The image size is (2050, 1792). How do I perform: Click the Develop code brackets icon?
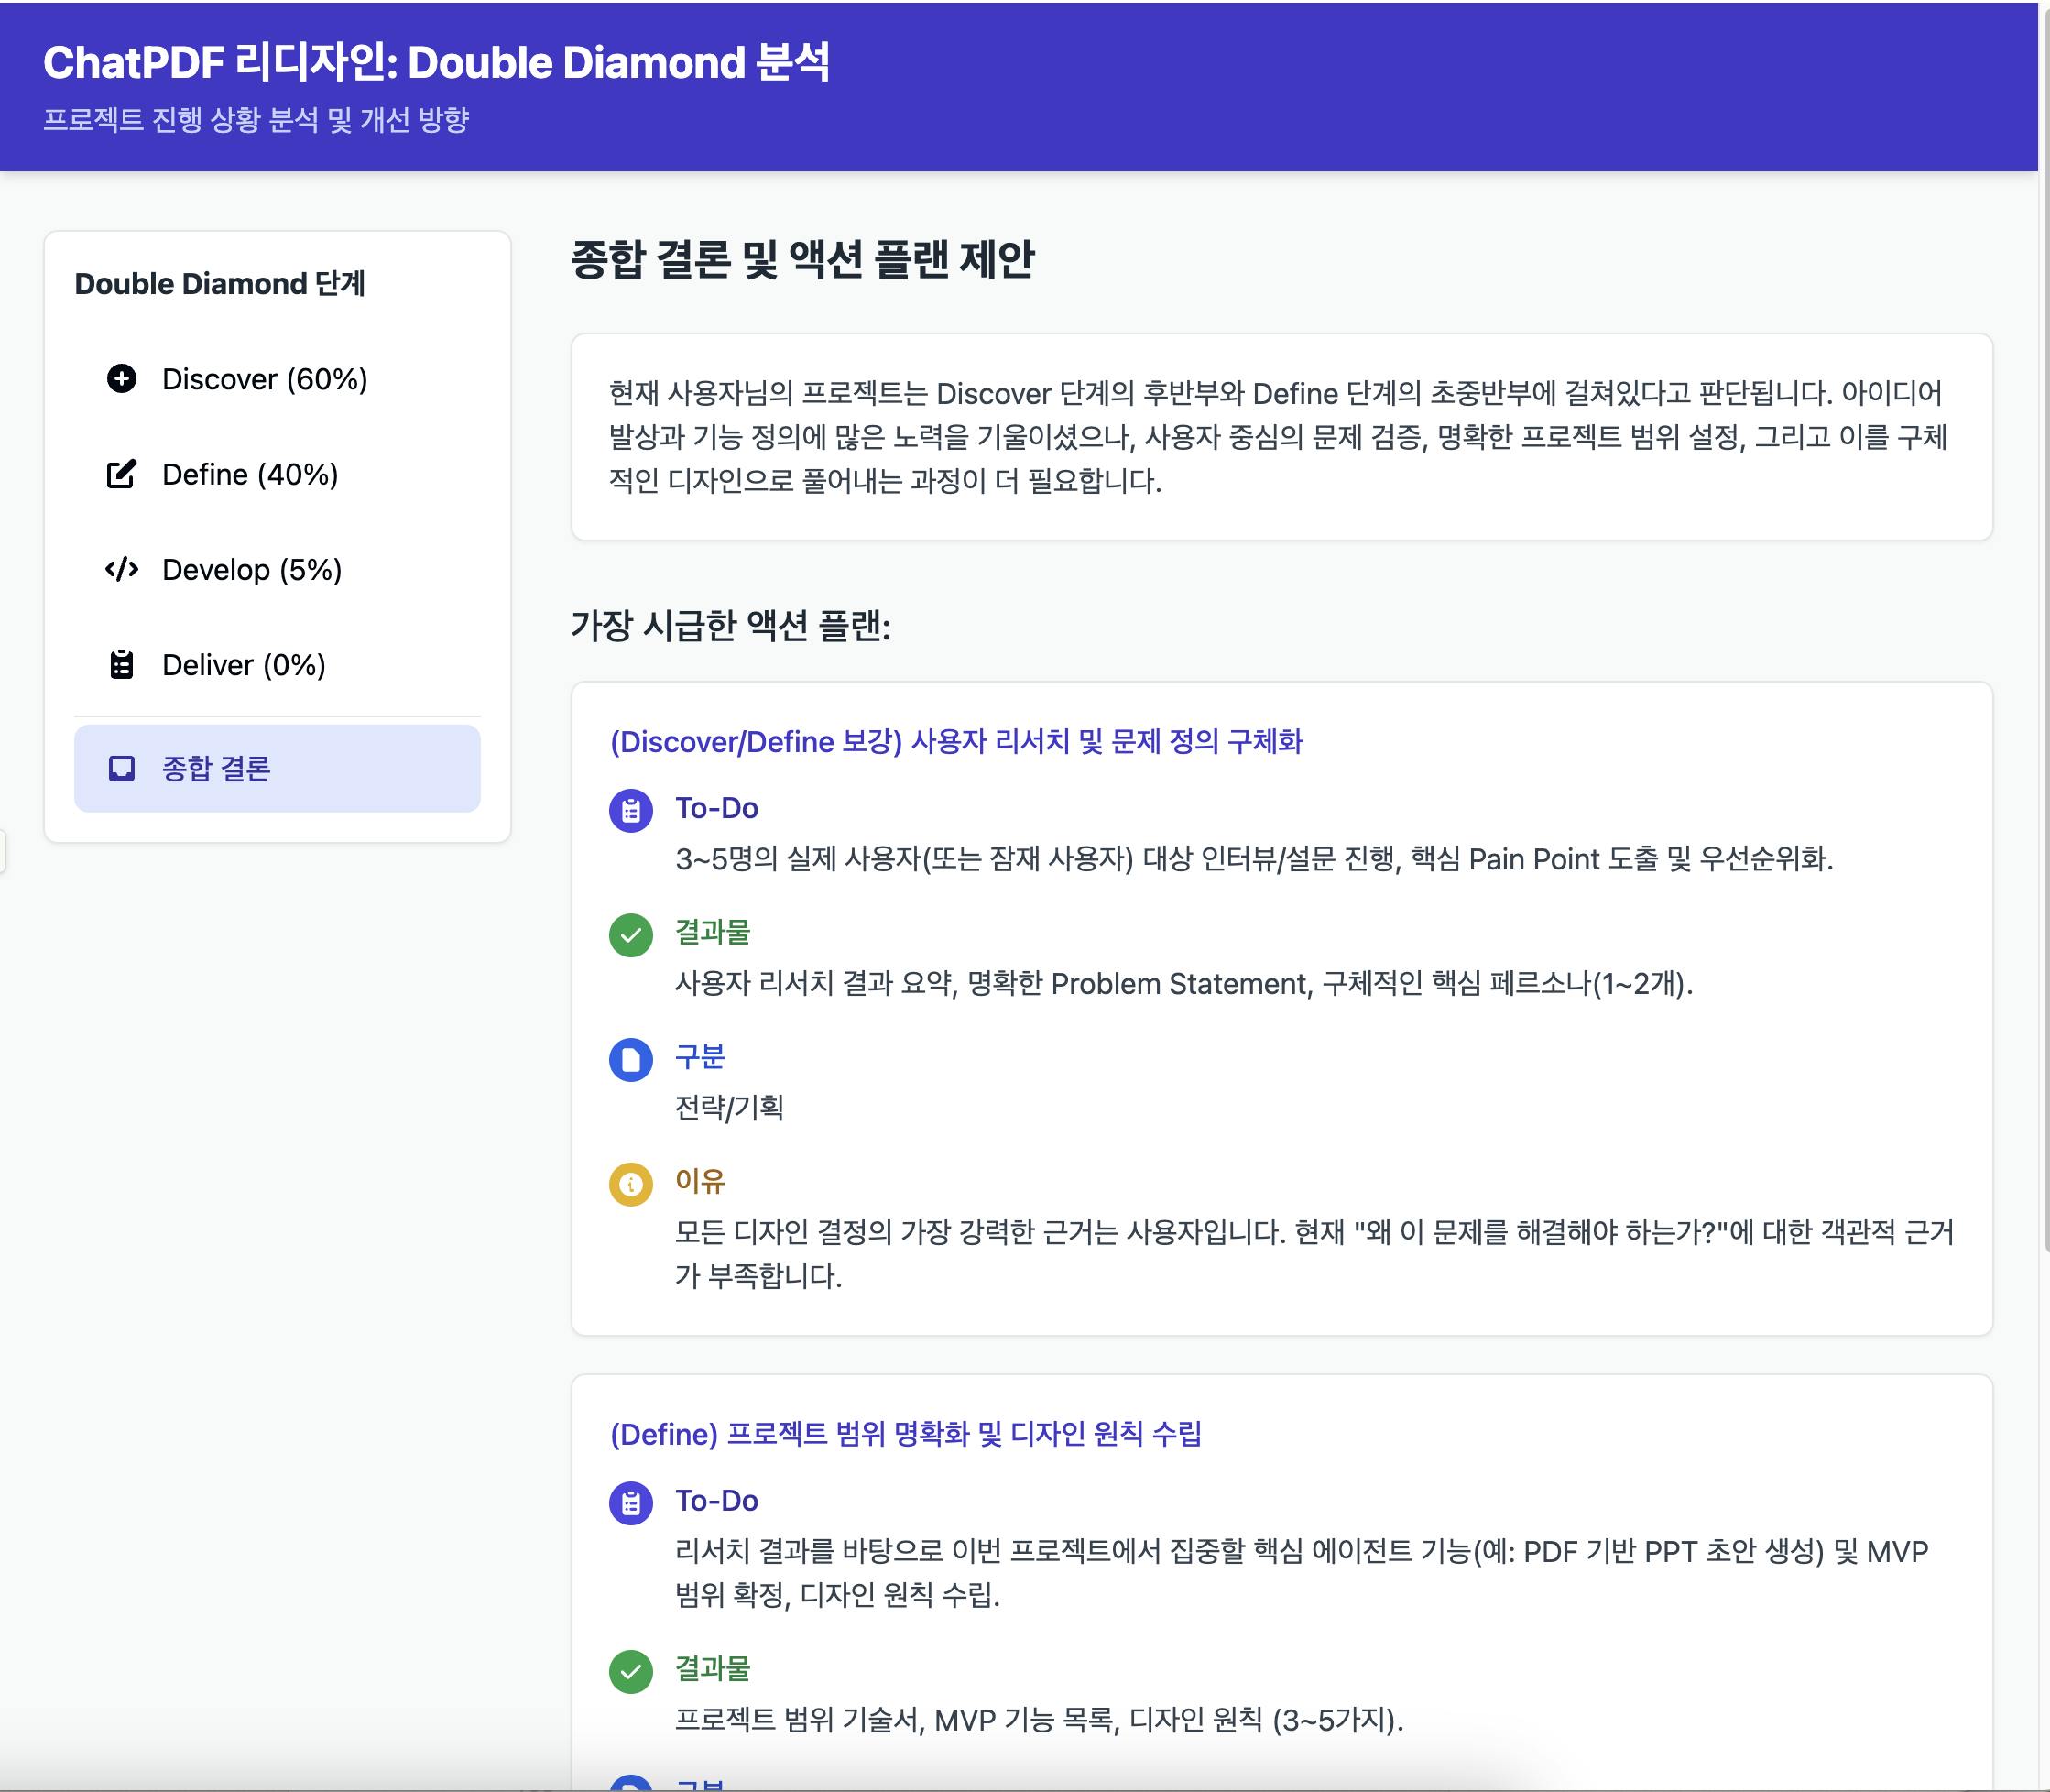121,569
